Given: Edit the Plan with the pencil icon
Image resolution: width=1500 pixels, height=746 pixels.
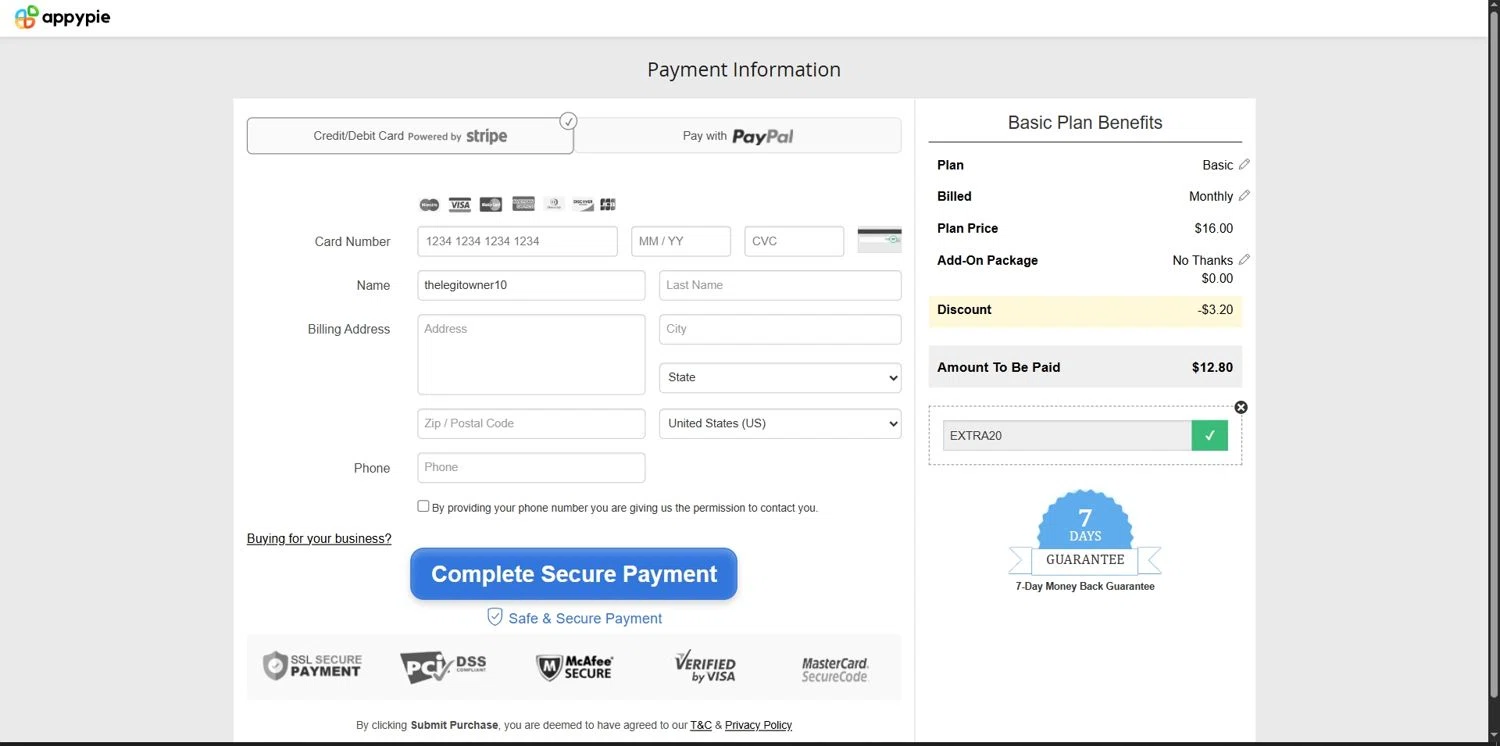Looking at the screenshot, I should click(x=1244, y=164).
